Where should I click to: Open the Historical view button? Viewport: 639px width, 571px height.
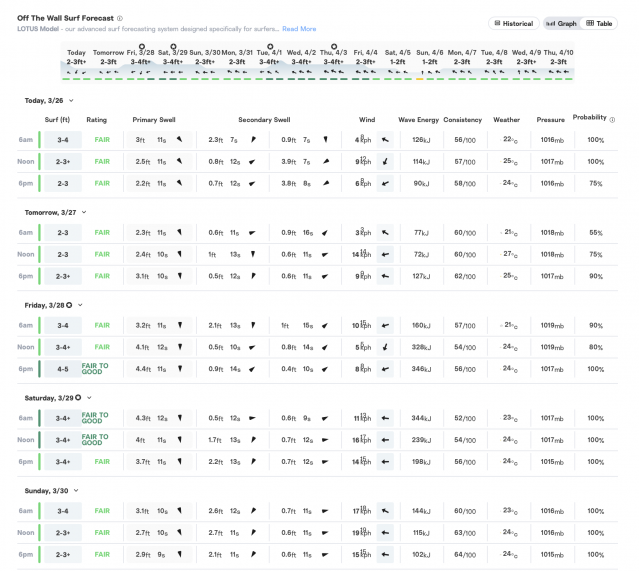513,23
